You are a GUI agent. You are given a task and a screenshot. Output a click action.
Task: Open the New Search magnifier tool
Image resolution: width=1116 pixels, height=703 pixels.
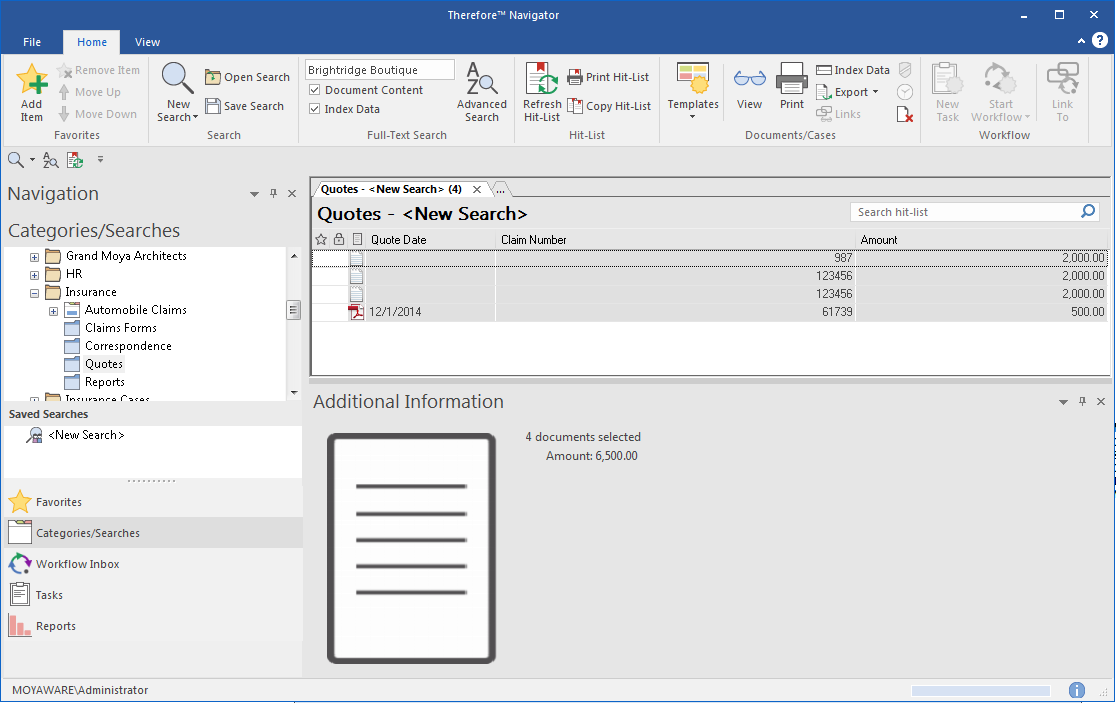(x=178, y=79)
